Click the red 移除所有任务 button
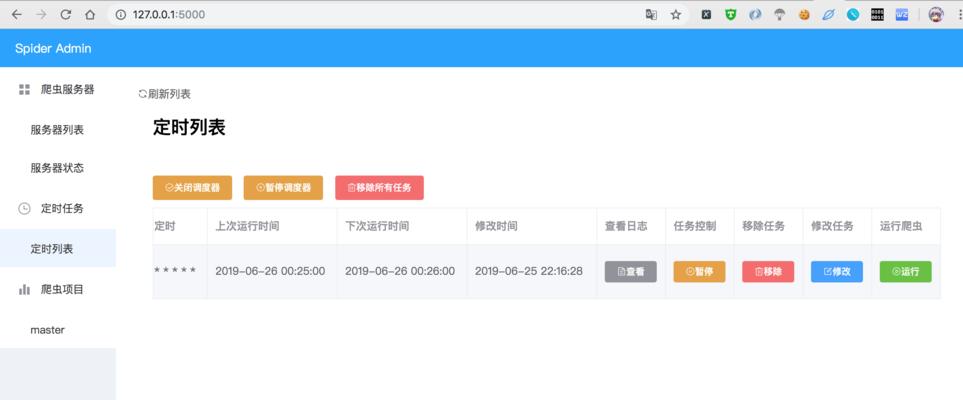This screenshot has width=963, height=400. click(380, 187)
